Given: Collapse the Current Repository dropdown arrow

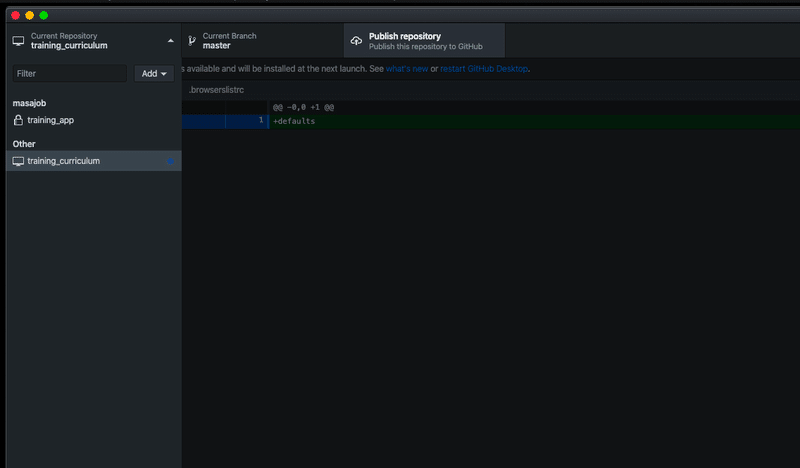Looking at the screenshot, I should tap(170, 41).
